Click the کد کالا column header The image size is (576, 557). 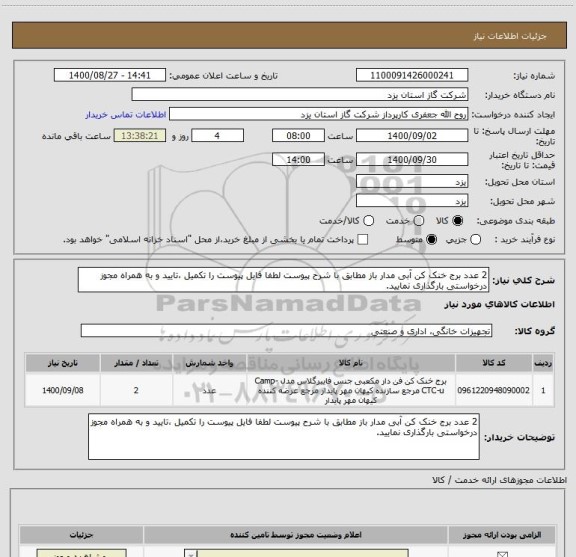point(494,363)
